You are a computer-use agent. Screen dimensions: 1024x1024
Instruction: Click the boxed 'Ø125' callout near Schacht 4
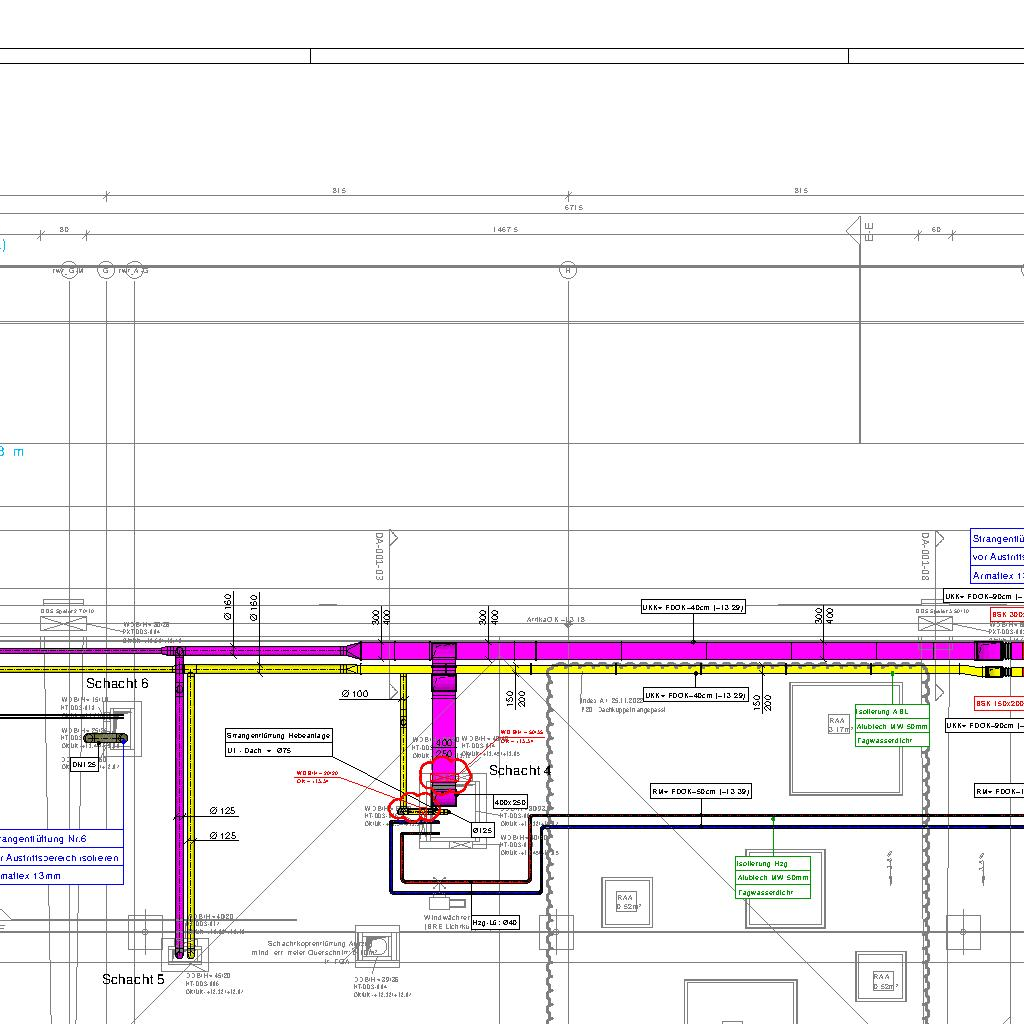(483, 830)
